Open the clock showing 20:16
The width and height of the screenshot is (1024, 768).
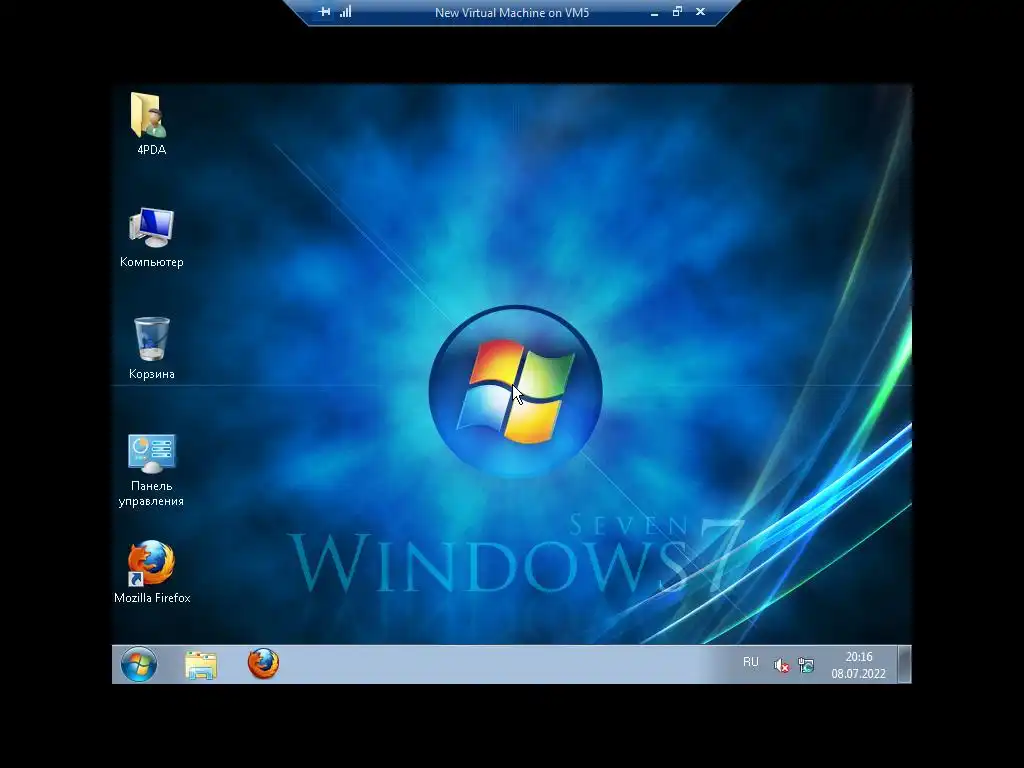coord(858,665)
